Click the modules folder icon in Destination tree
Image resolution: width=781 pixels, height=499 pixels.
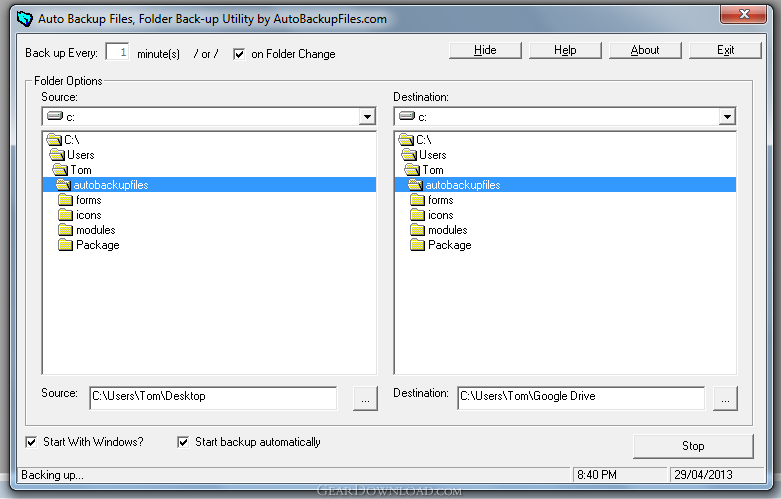(x=417, y=230)
